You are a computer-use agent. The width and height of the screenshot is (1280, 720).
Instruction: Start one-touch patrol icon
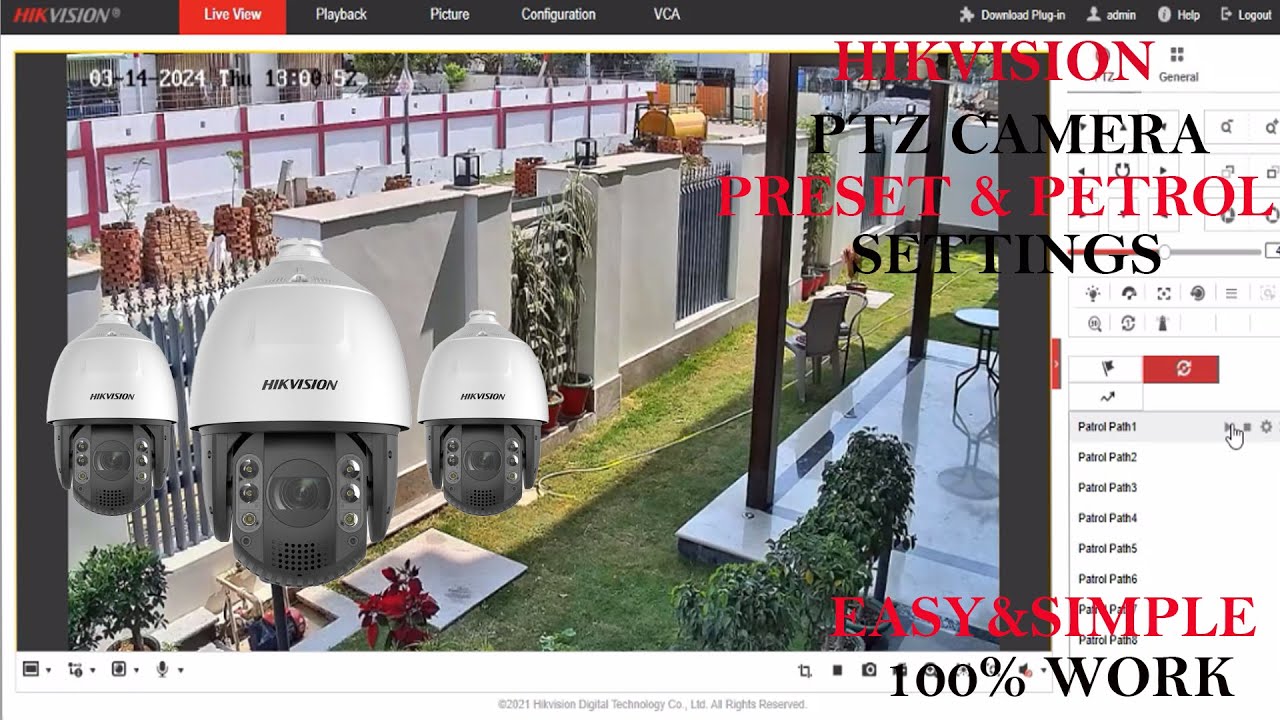(x=1128, y=323)
